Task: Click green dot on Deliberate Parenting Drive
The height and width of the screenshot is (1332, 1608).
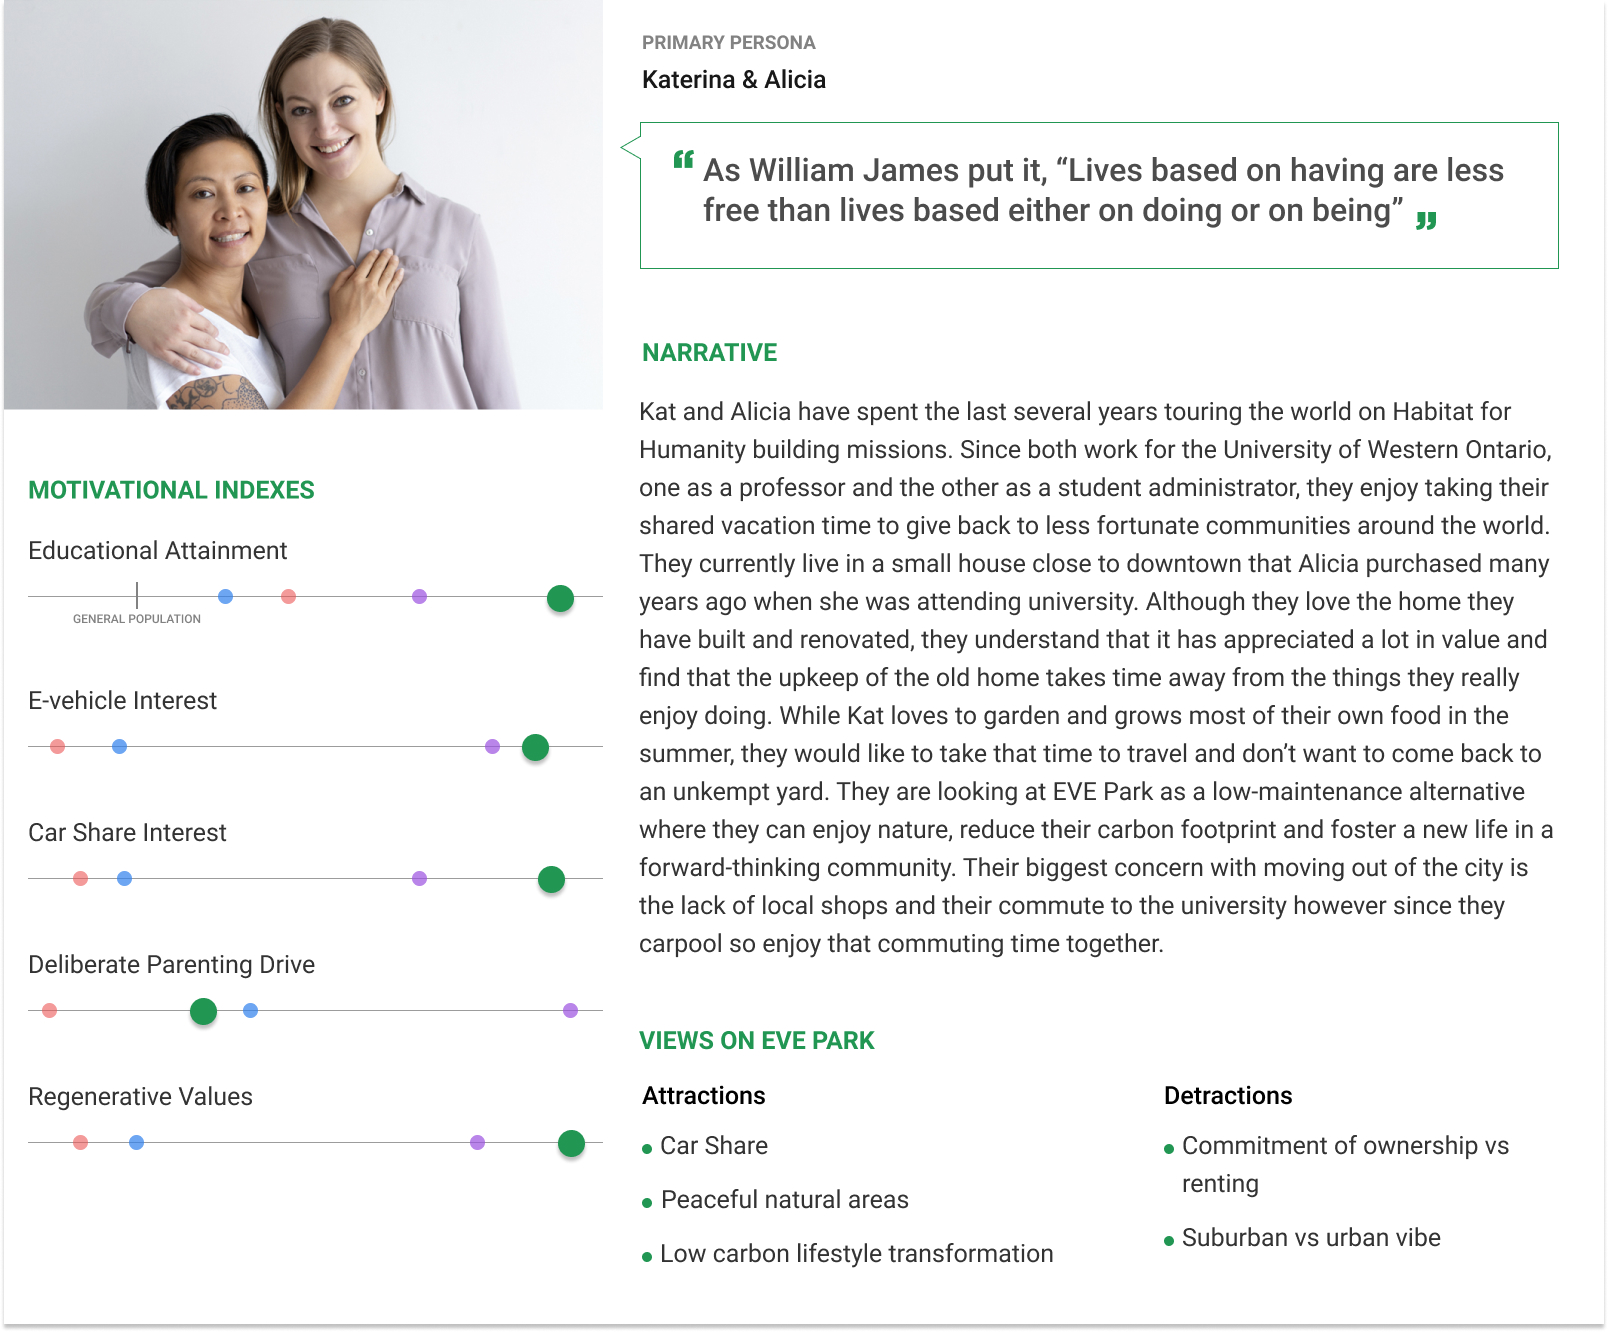Action: (203, 1011)
